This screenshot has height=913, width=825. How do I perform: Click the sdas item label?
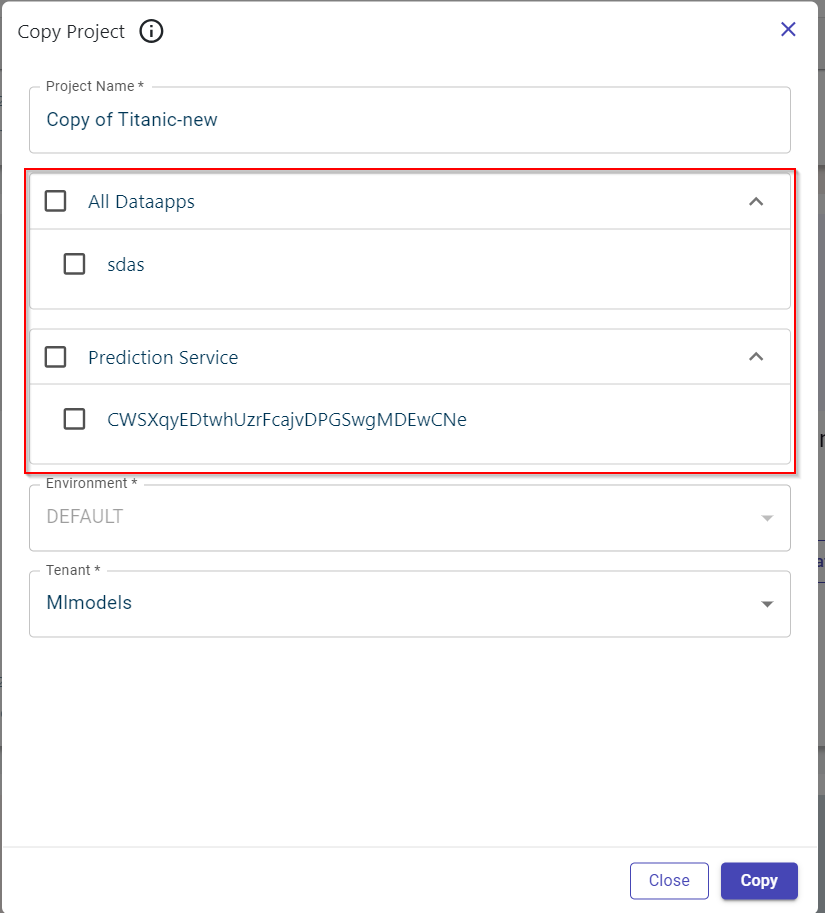click(126, 265)
